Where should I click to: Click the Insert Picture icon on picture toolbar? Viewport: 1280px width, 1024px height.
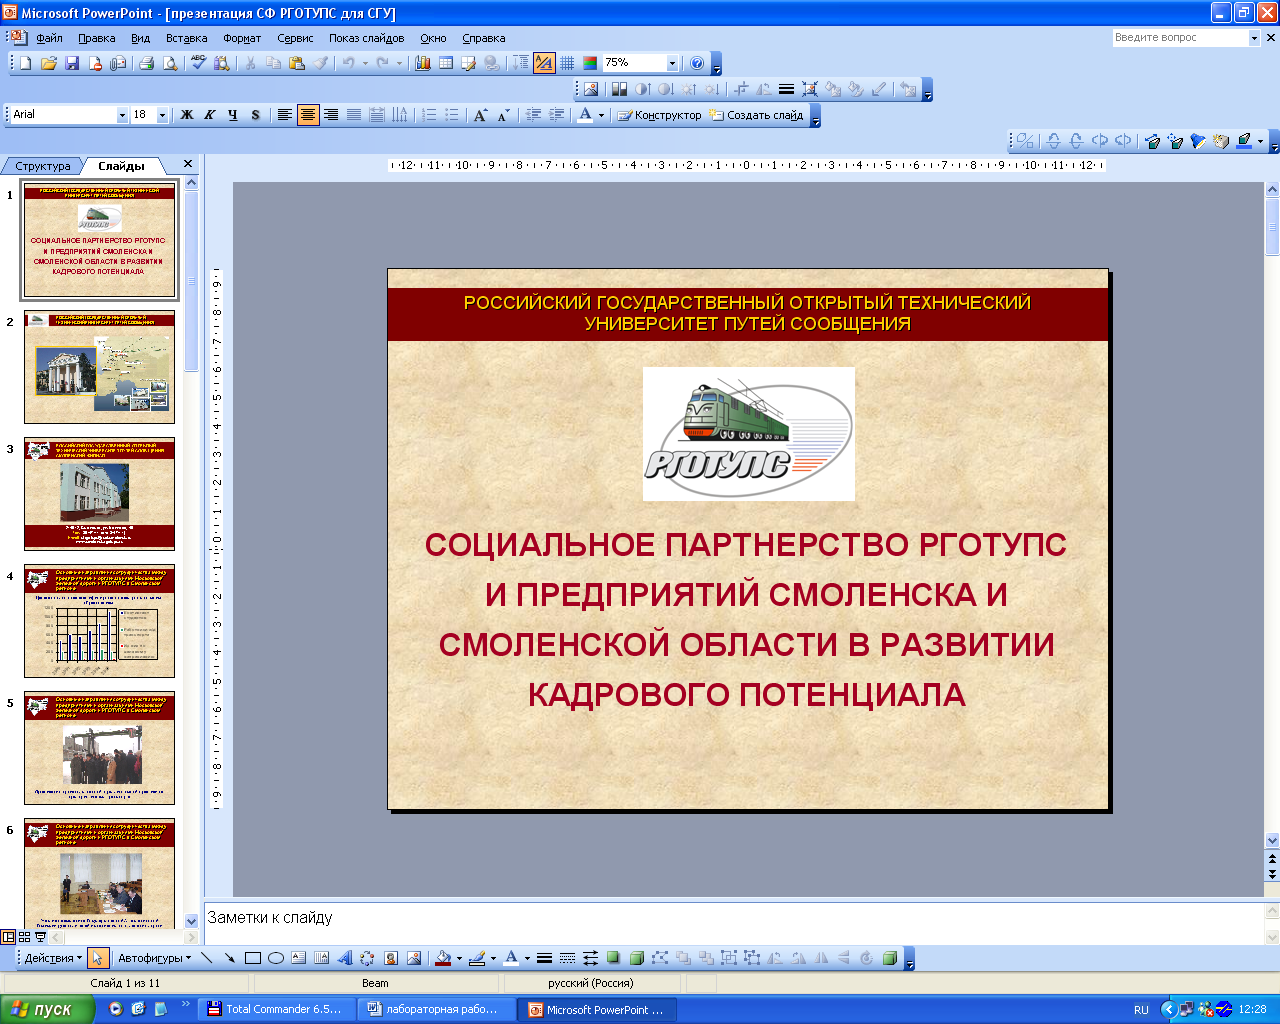click(591, 89)
